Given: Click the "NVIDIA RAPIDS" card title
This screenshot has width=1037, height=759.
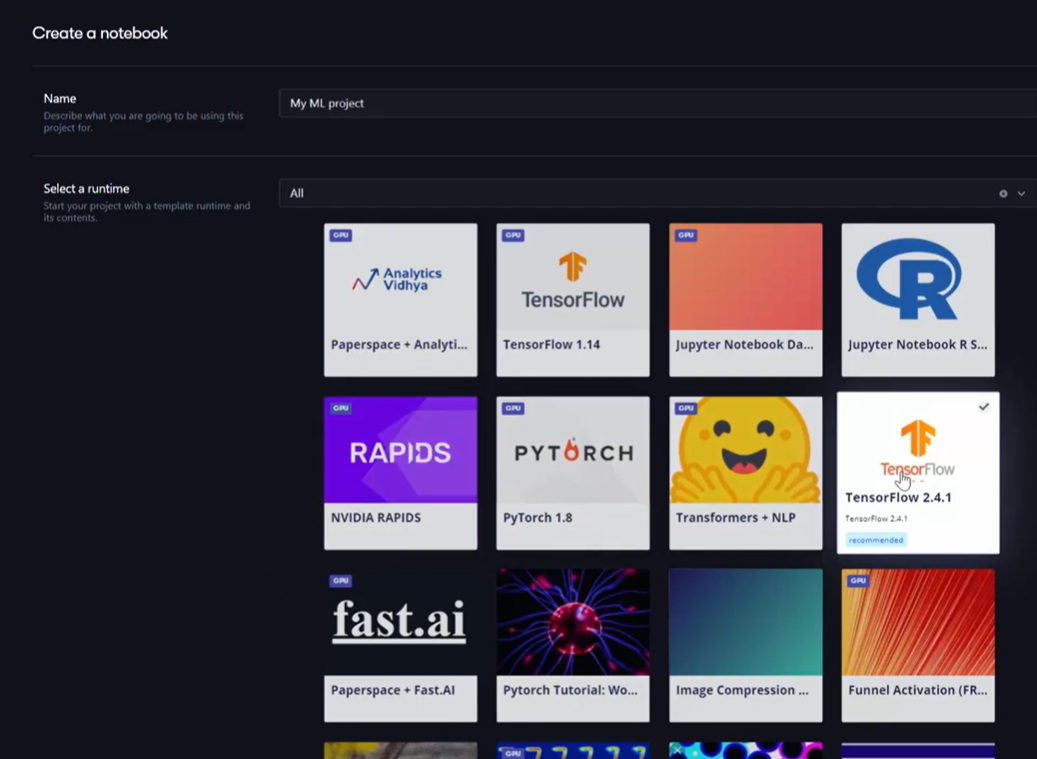Looking at the screenshot, I should tap(376, 518).
